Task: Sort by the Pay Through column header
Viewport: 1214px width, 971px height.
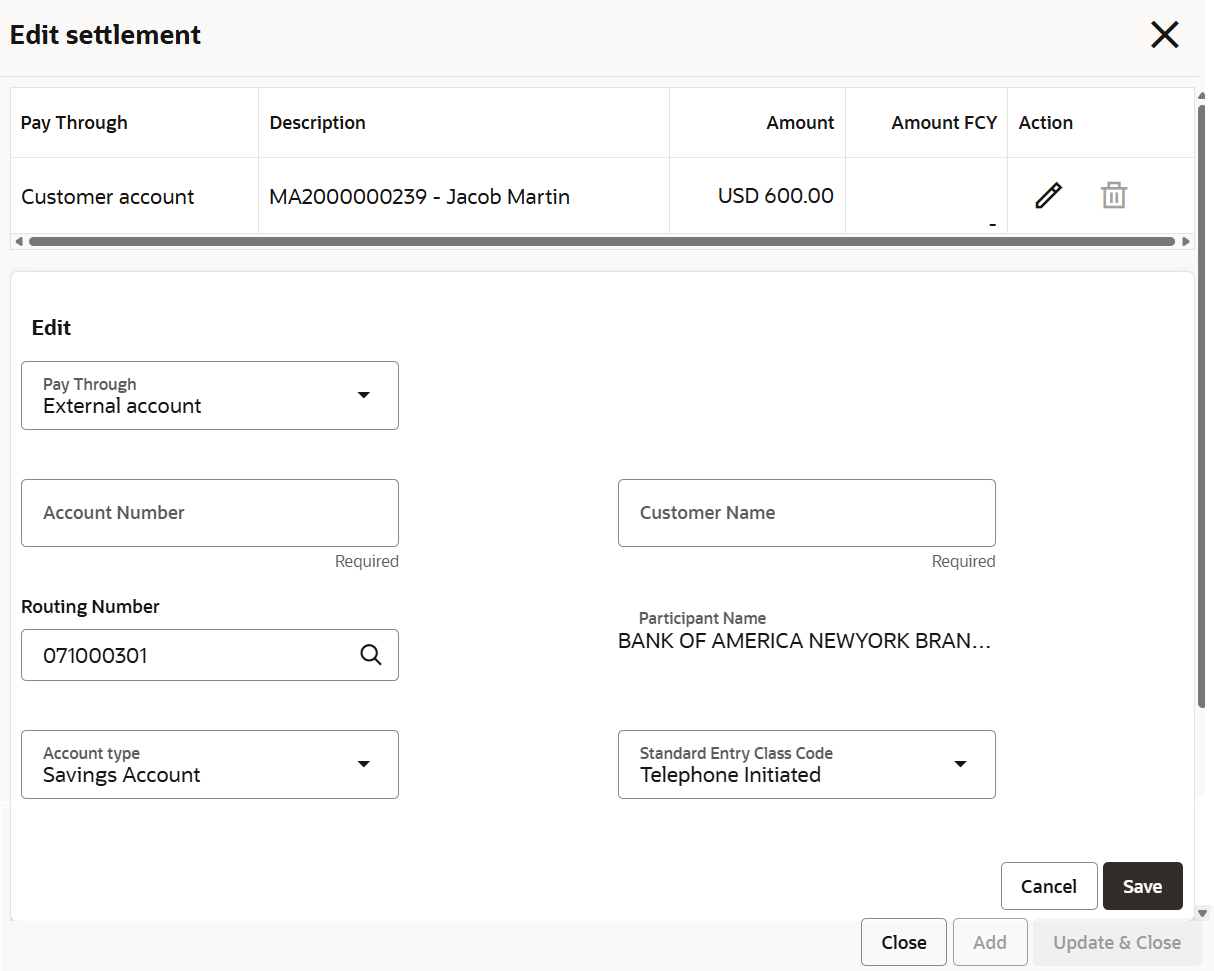Action: click(x=74, y=123)
